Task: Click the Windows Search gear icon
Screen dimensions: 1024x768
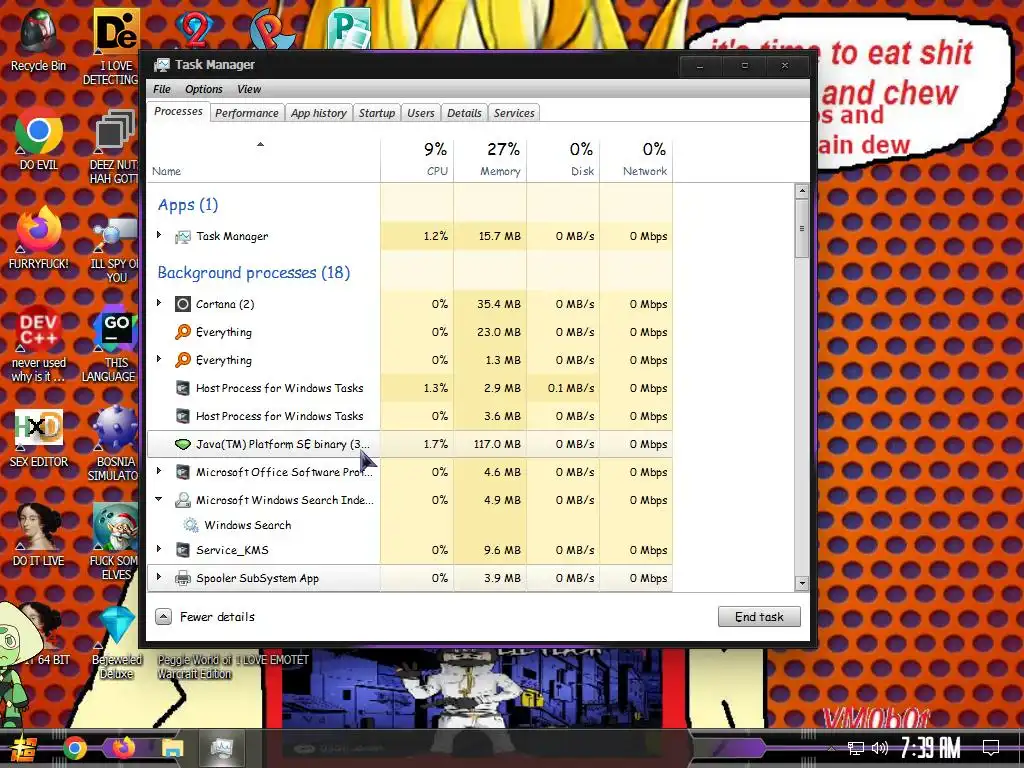Action: click(x=191, y=525)
